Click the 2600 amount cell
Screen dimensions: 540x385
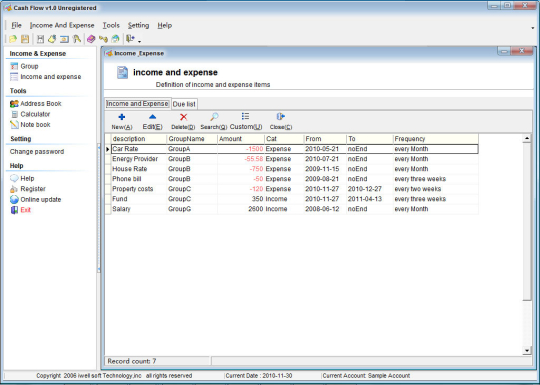(x=241, y=209)
